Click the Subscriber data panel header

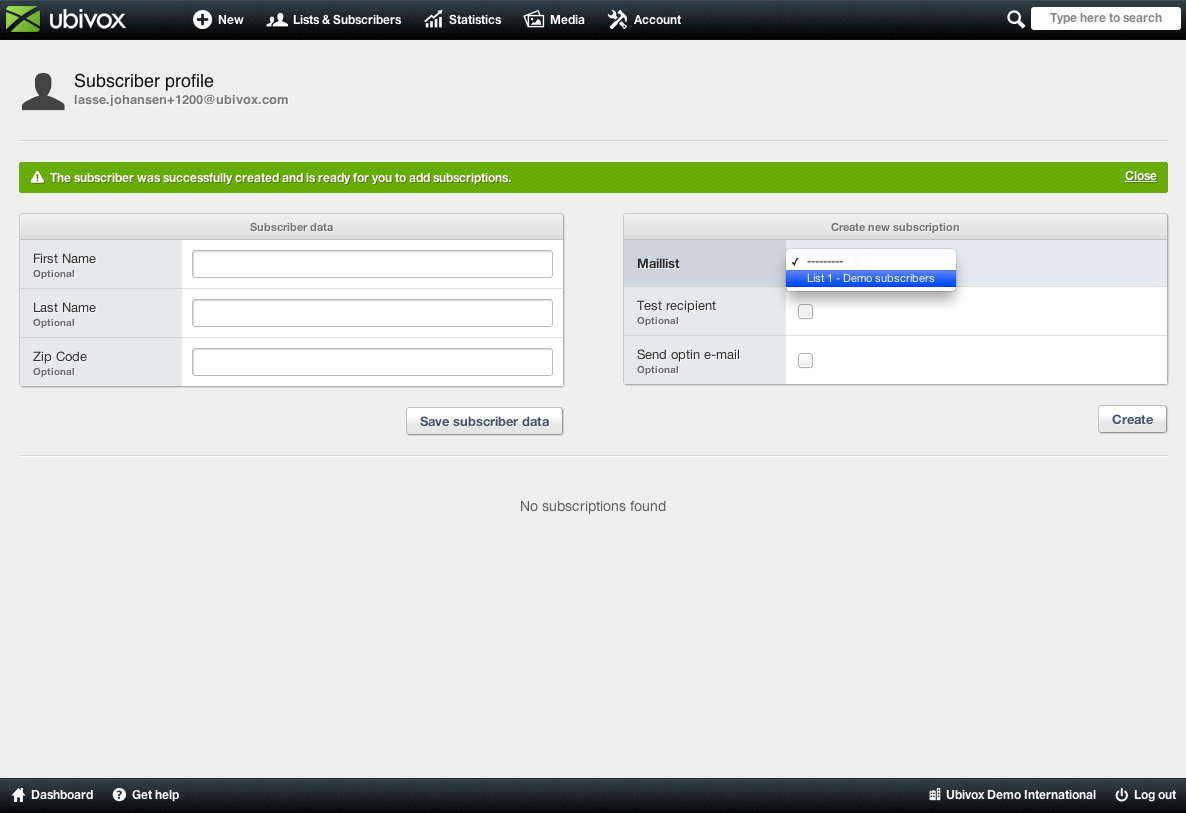click(291, 227)
